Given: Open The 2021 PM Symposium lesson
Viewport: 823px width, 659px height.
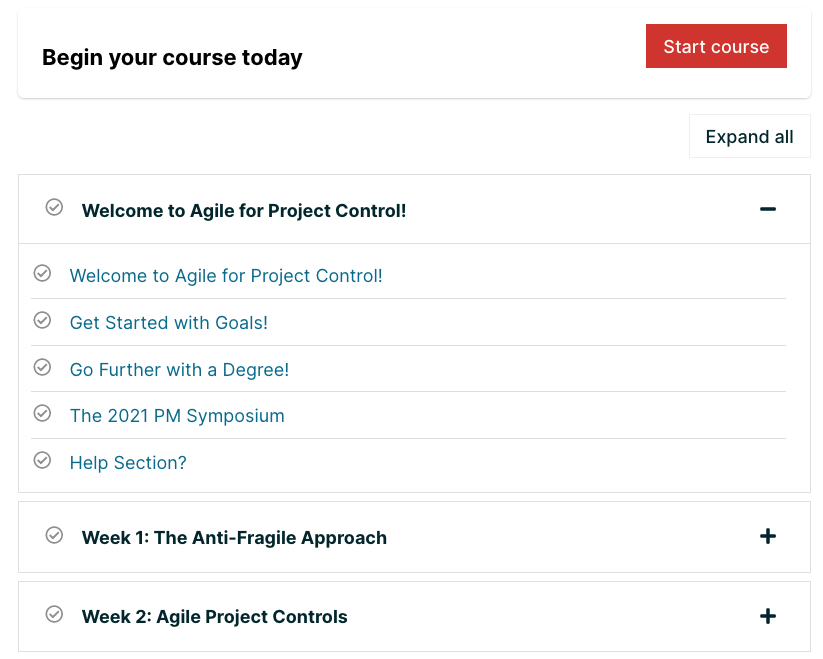Looking at the screenshot, I should [x=176, y=415].
